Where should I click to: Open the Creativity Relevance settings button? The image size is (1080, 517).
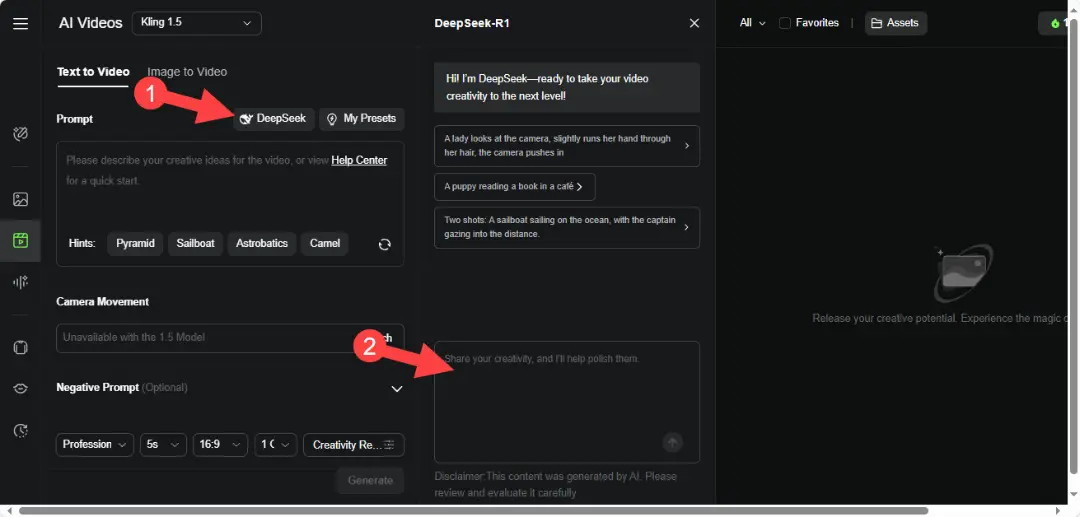(x=353, y=445)
